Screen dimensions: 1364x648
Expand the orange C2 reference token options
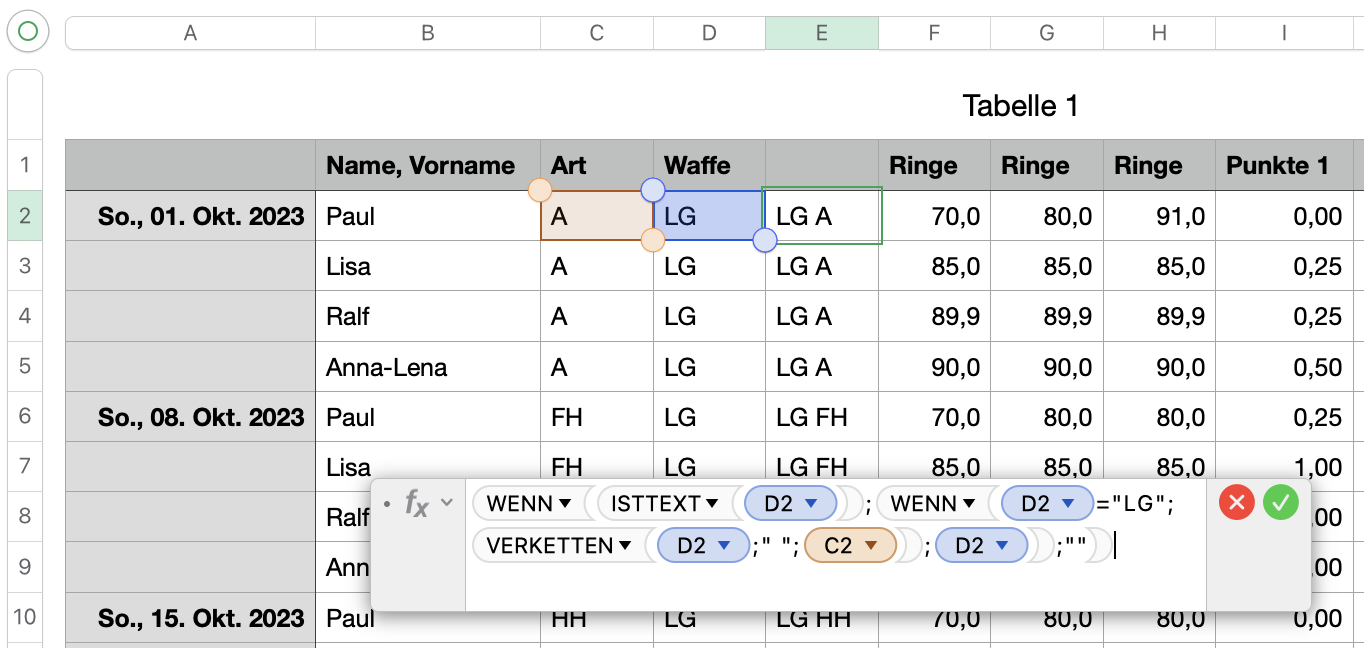click(870, 546)
